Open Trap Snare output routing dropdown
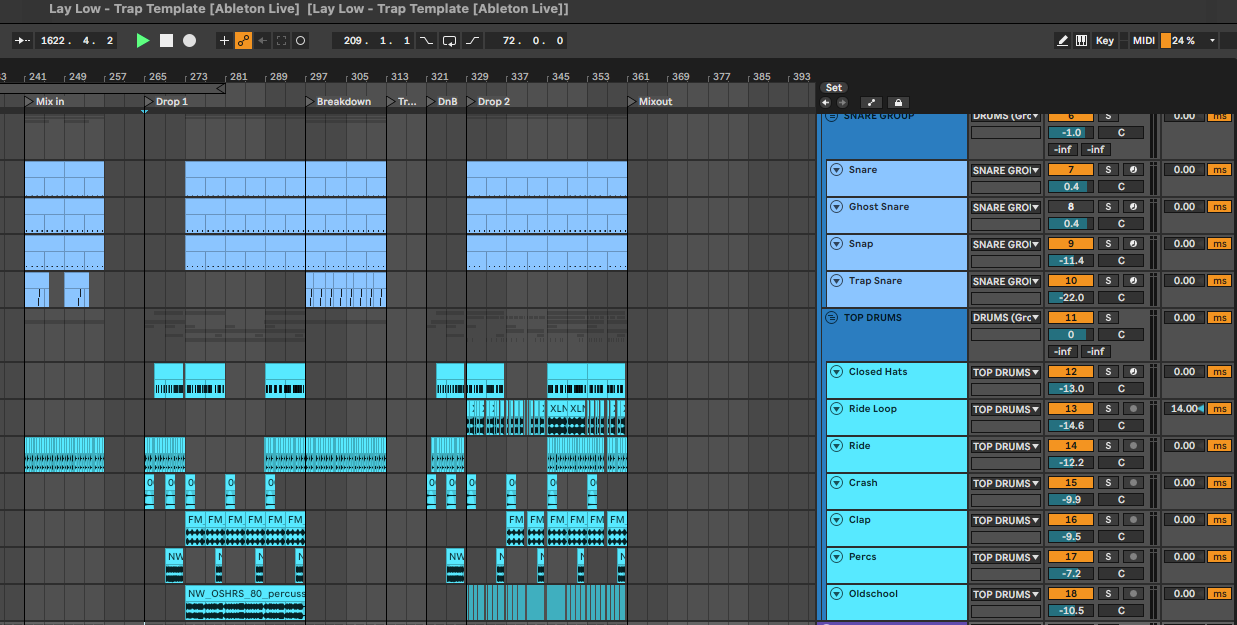 1006,281
